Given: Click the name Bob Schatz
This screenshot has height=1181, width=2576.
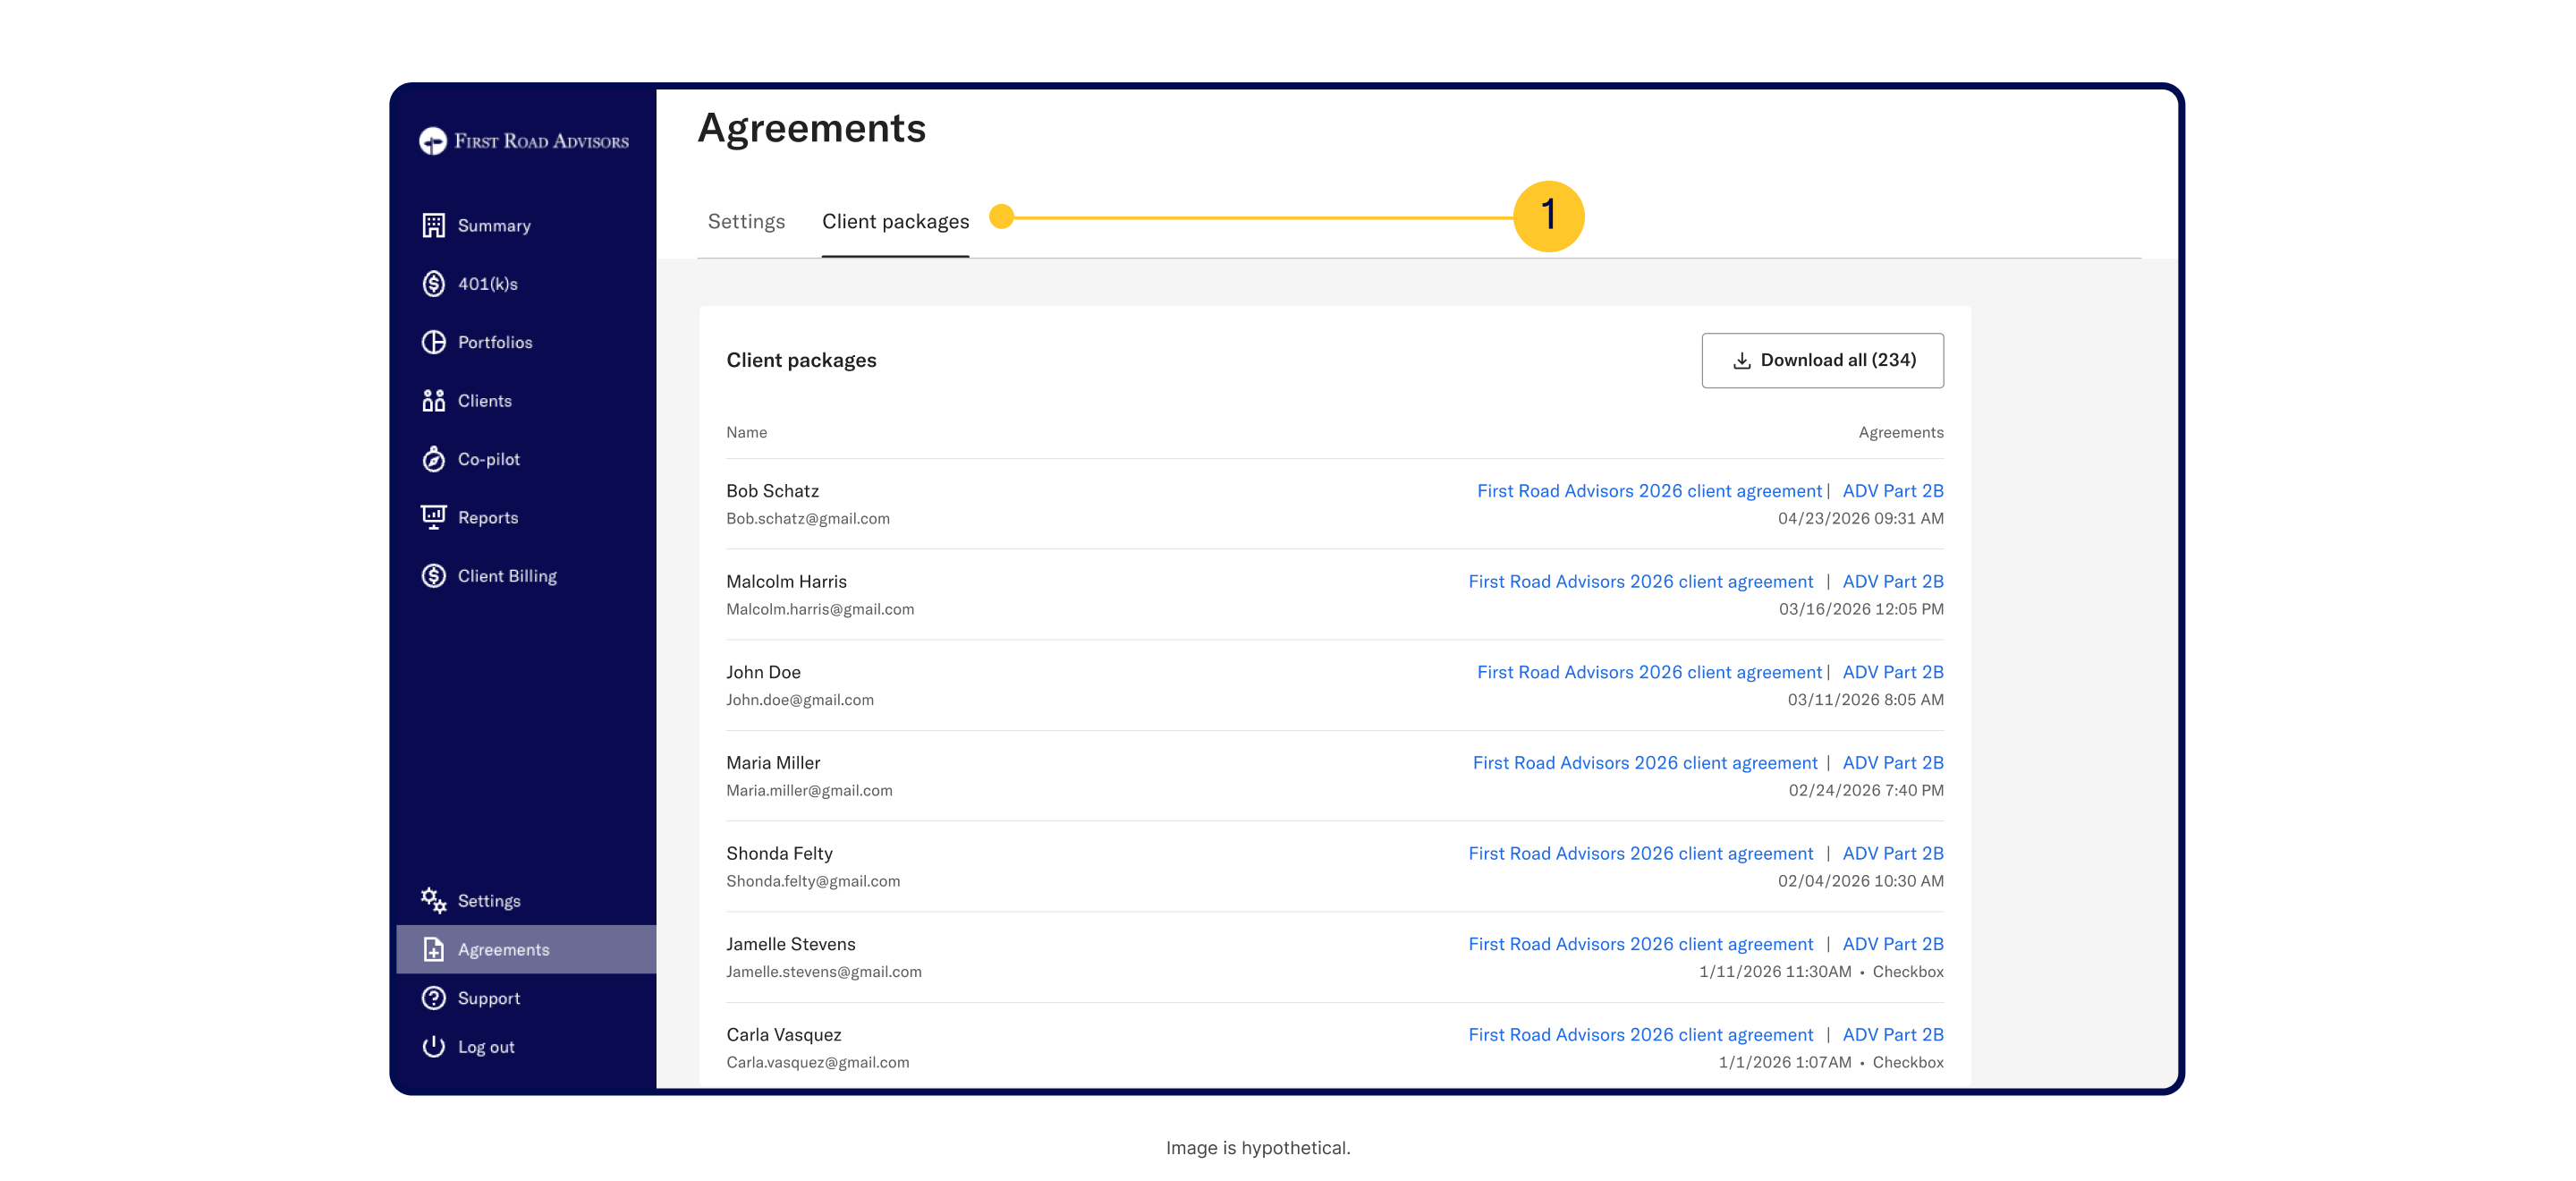Looking at the screenshot, I should tap(772, 491).
